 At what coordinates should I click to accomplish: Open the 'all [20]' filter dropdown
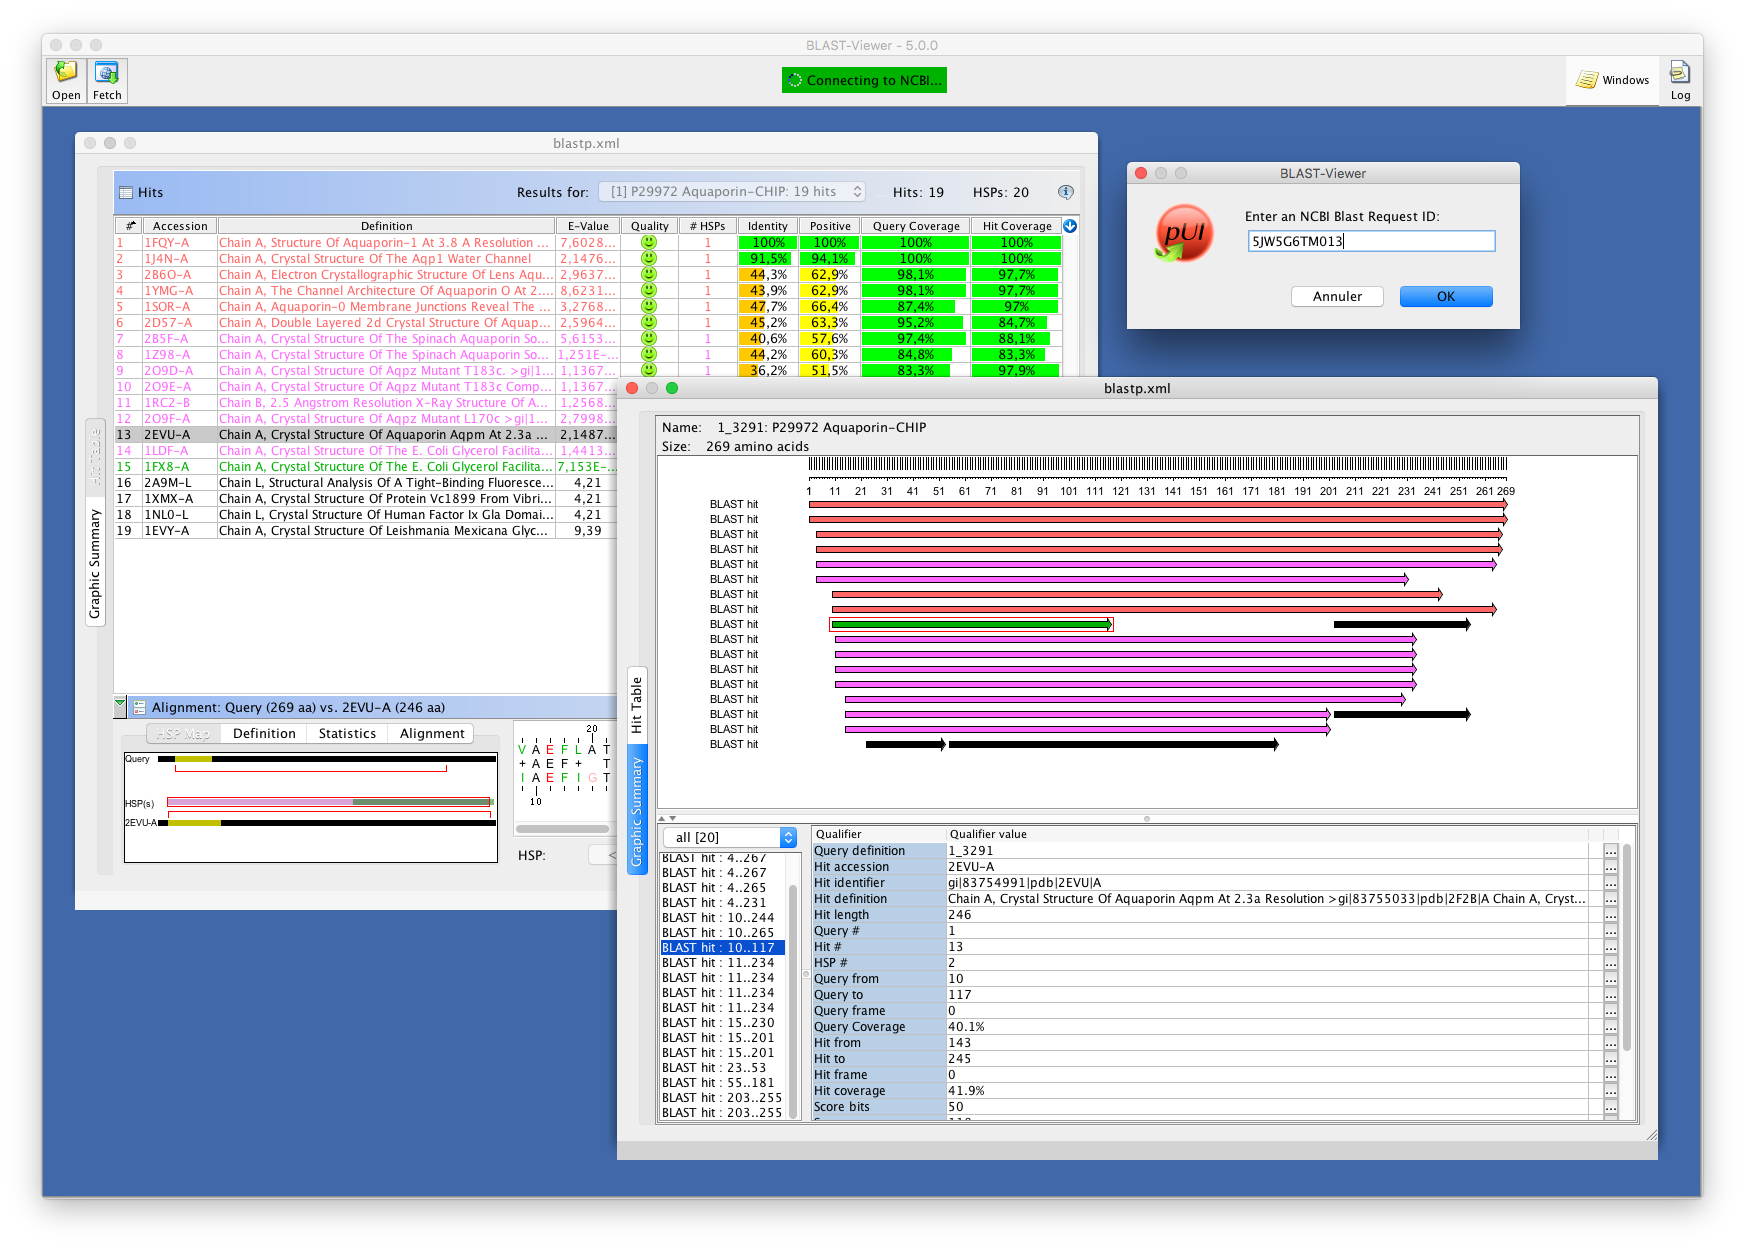pyautogui.click(x=730, y=837)
